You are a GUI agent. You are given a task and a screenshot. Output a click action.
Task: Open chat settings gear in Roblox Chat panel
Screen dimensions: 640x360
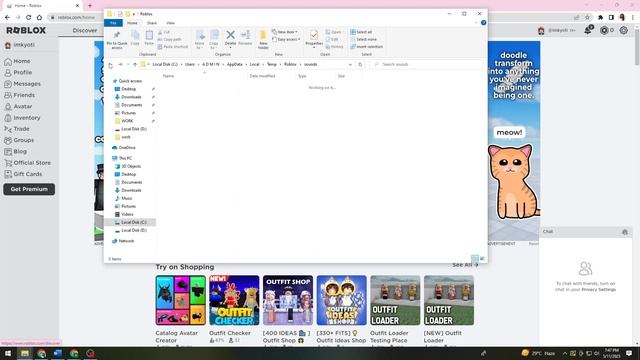click(625, 232)
